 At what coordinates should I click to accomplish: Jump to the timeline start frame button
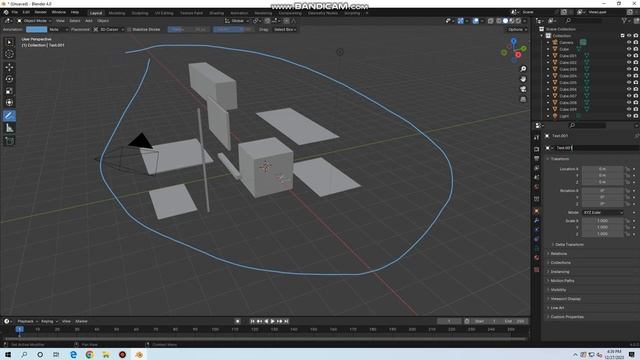[x=252, y=321]
